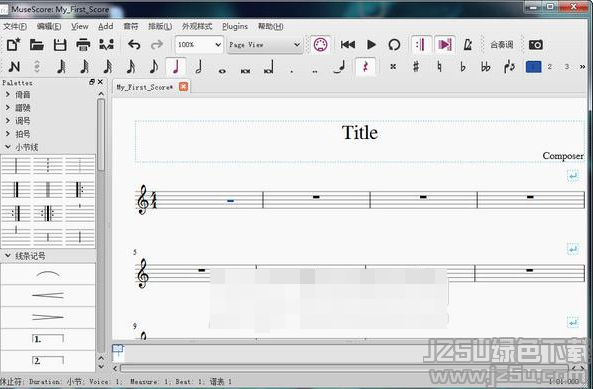Screen dimensions: 593x389
Task: Click the Undo arrow icon
Action: [x=134, y=45]
